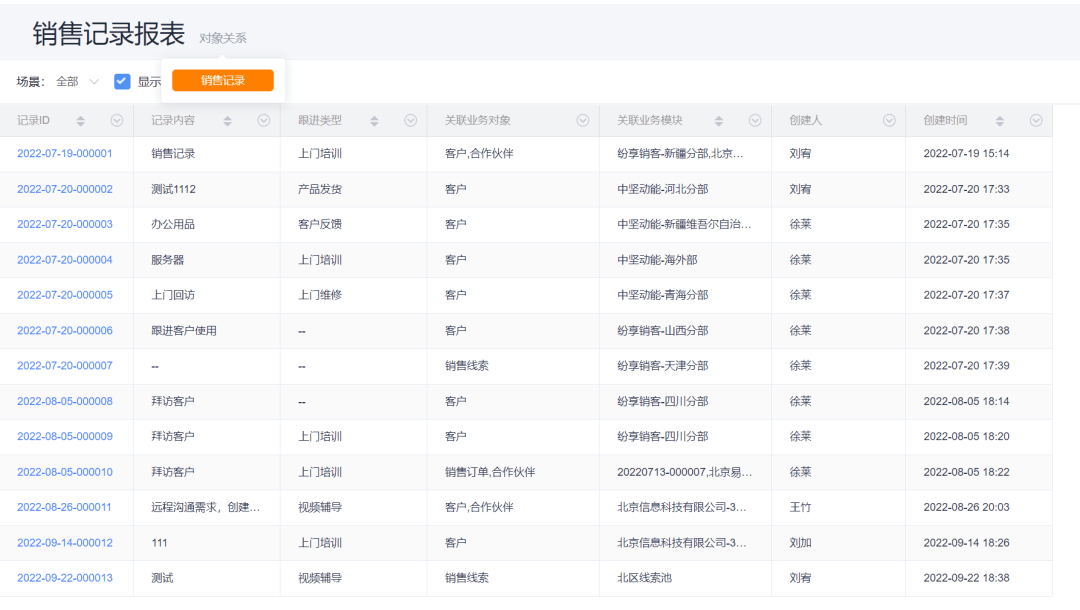Open filter menu for 关联业务对象 column

point(583,120)
